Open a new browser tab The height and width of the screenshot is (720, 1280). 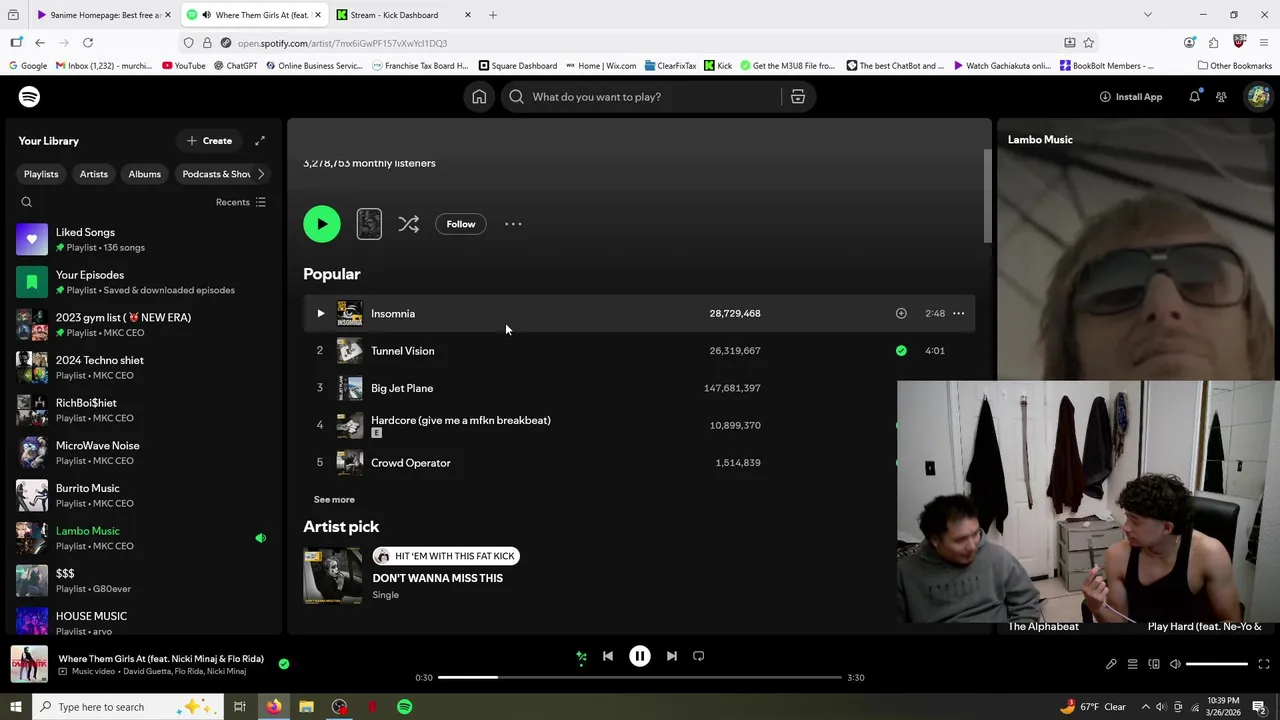click(x=493, y=15)
